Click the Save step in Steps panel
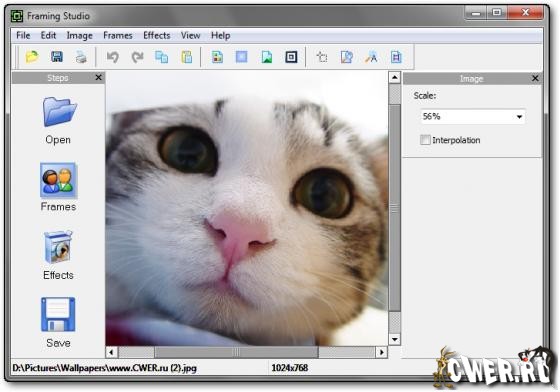 (x=58, y=323)
